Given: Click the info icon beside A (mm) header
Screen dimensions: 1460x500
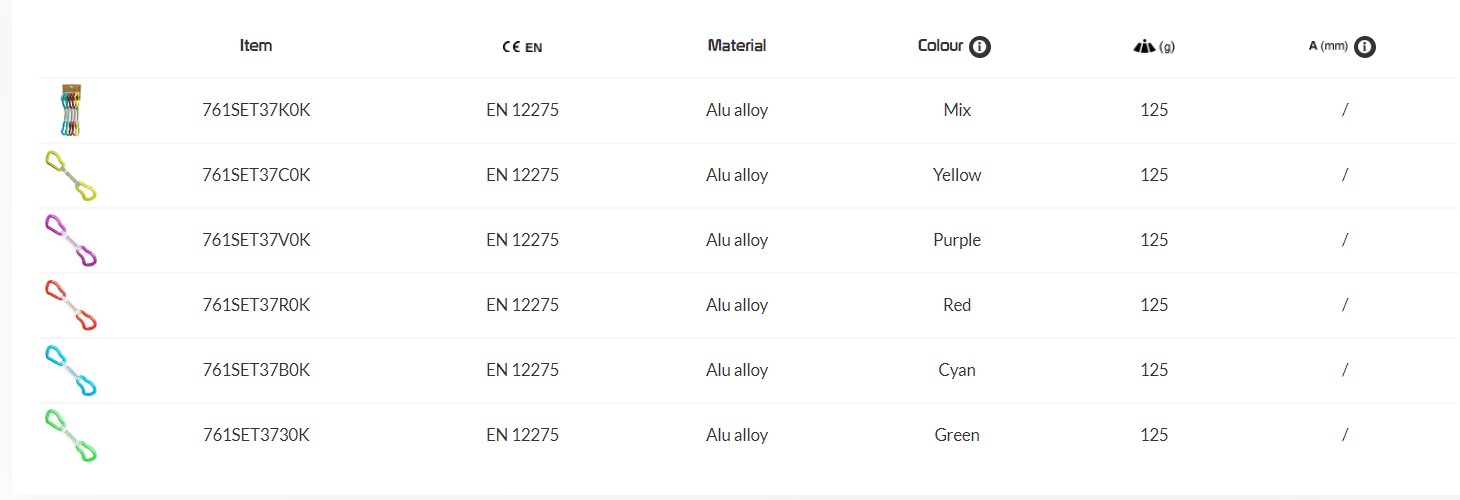Looking at the screenshot, I should tap(1365, 46).
